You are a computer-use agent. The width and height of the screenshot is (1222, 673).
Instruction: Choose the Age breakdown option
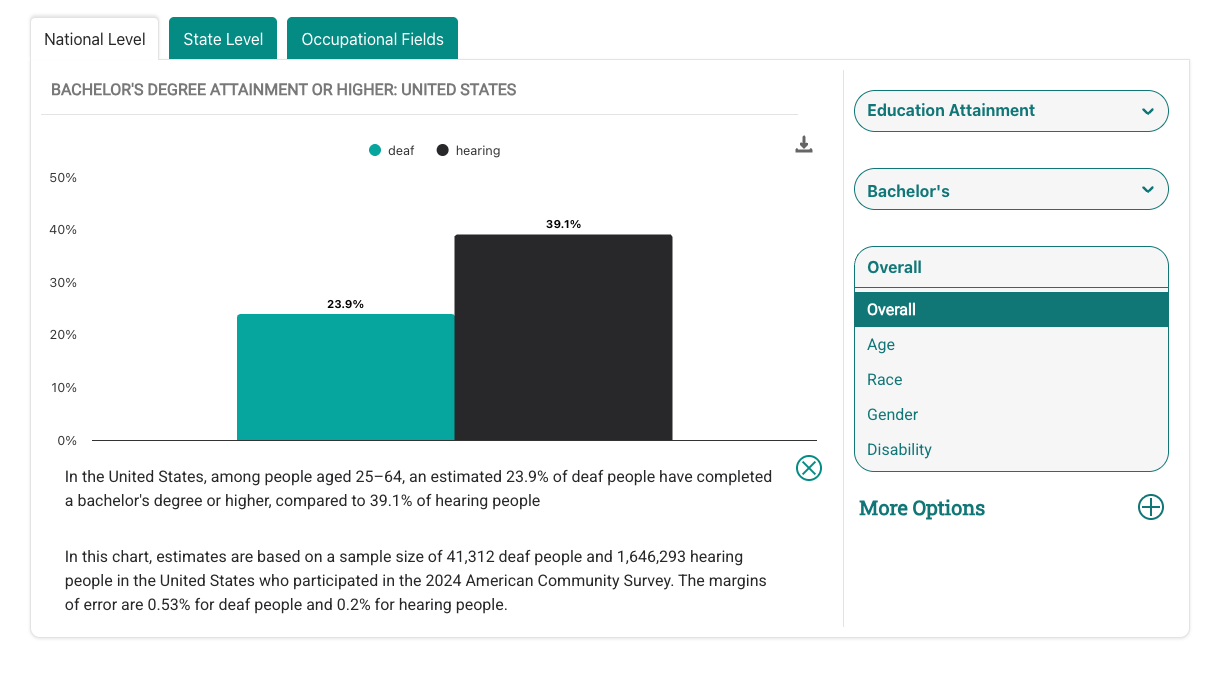pos(881,345)
